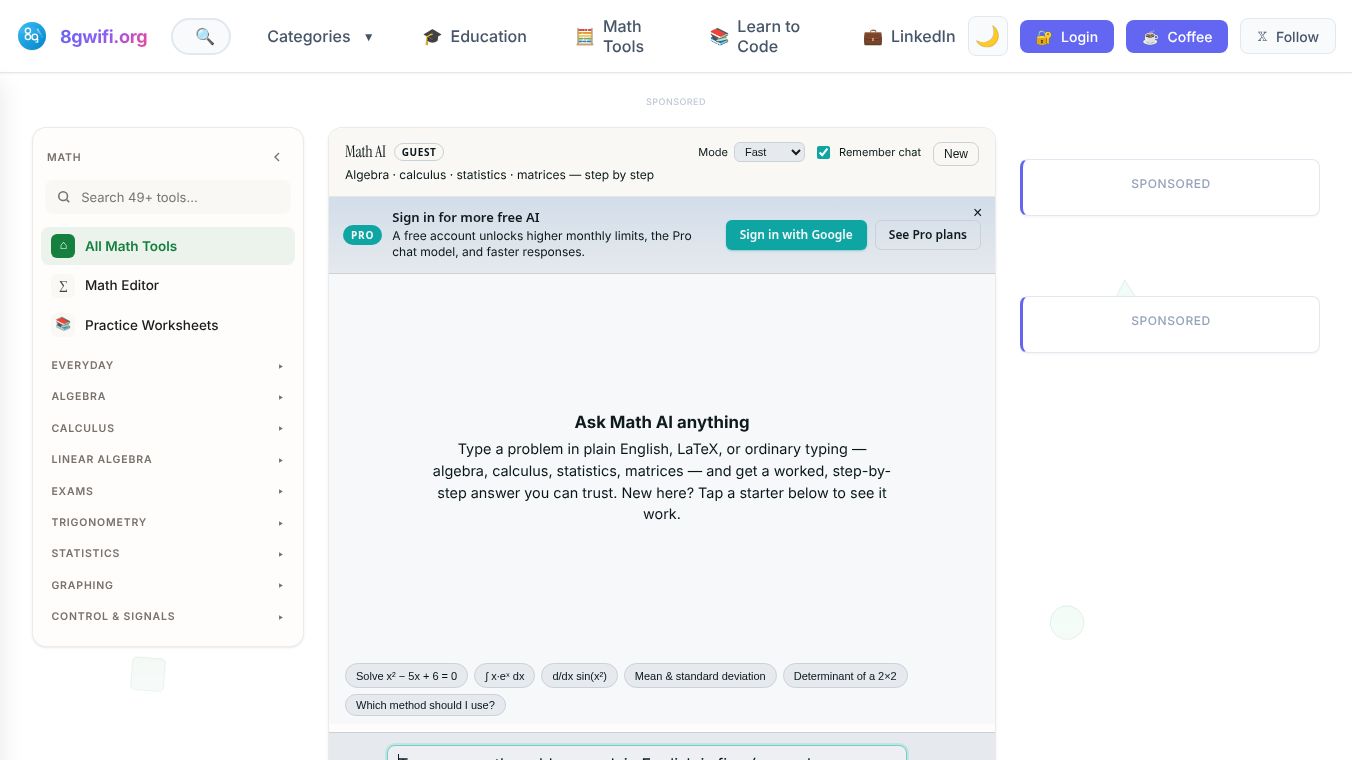Dismiss the Pro sign-in banner
Image resolution: width=1352 pixels, height=760 pixels.
pos(978,212)
